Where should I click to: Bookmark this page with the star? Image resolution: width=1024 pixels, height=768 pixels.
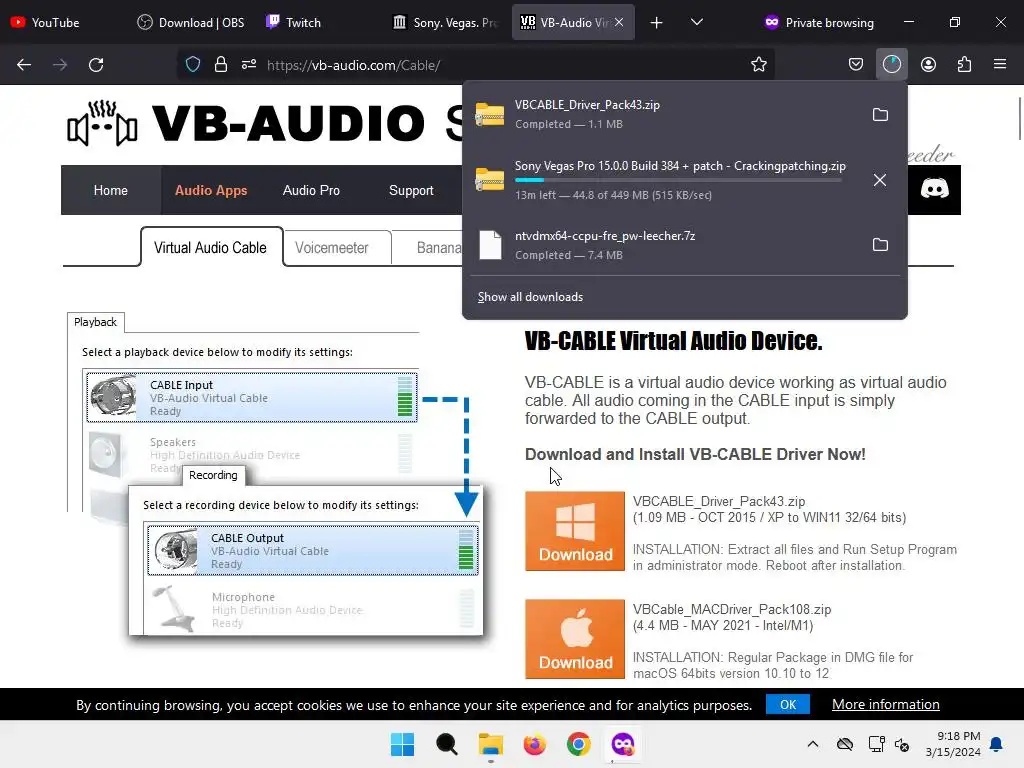[758, 65]
